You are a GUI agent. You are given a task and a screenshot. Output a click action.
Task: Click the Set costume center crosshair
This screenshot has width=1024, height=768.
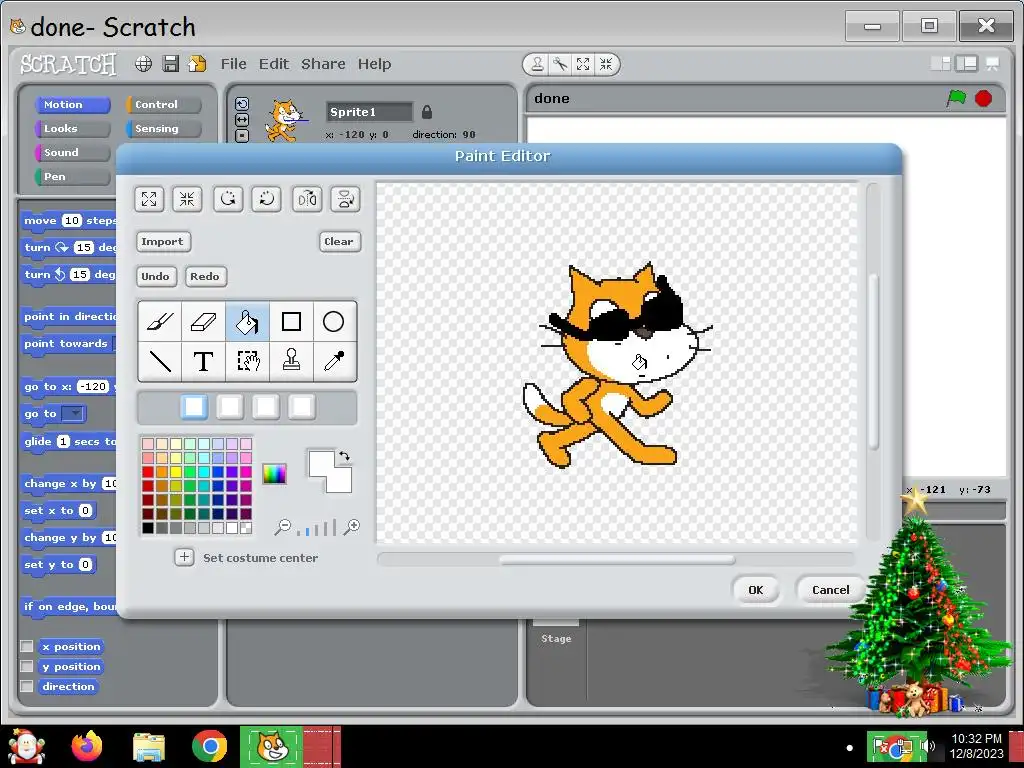click(184, 557)
